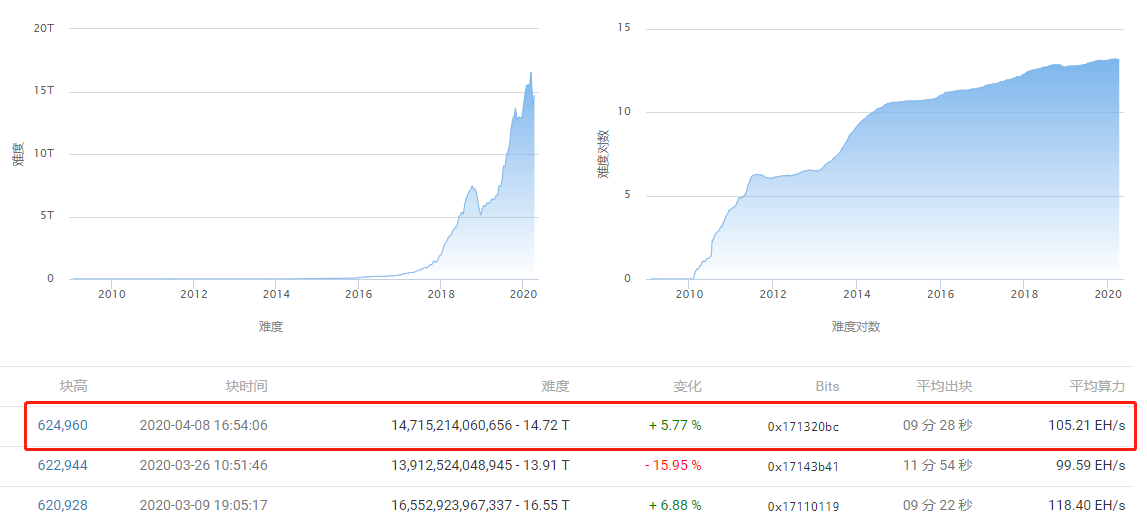Click the 15T label on difficulty chart
Image resolution: width=1147 pixels, height=522 pixels.
[43, 91]
